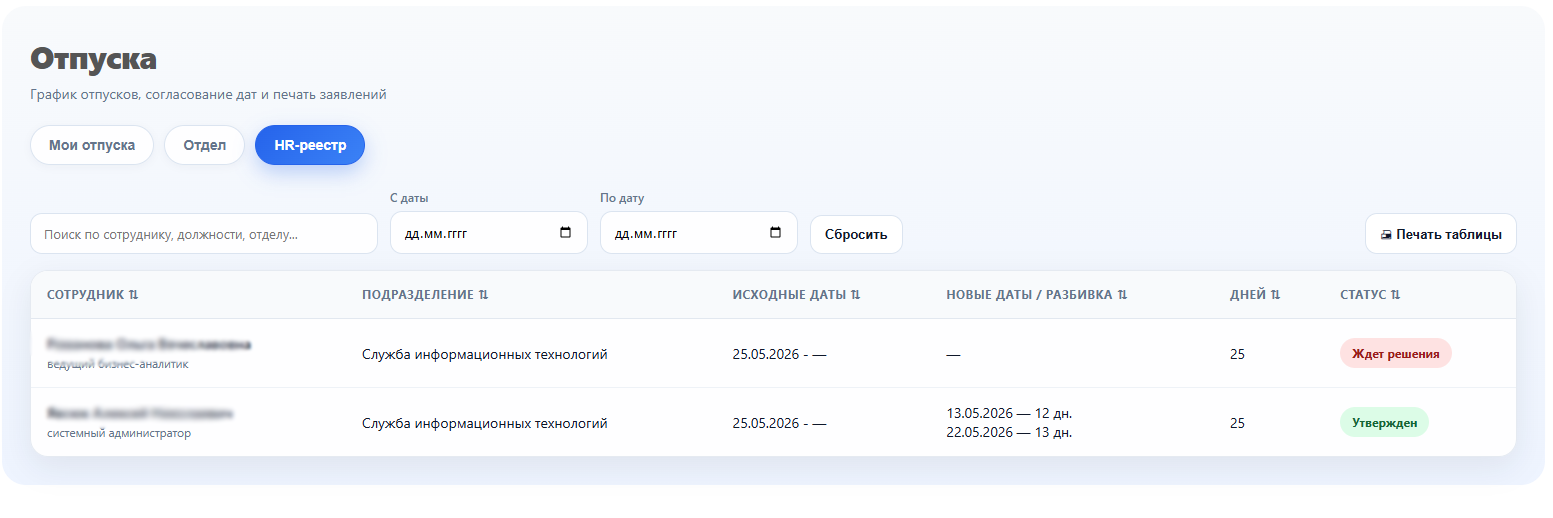Click the С даты date field
This screenshot has width=1553, height=518.
coord(488,233)
